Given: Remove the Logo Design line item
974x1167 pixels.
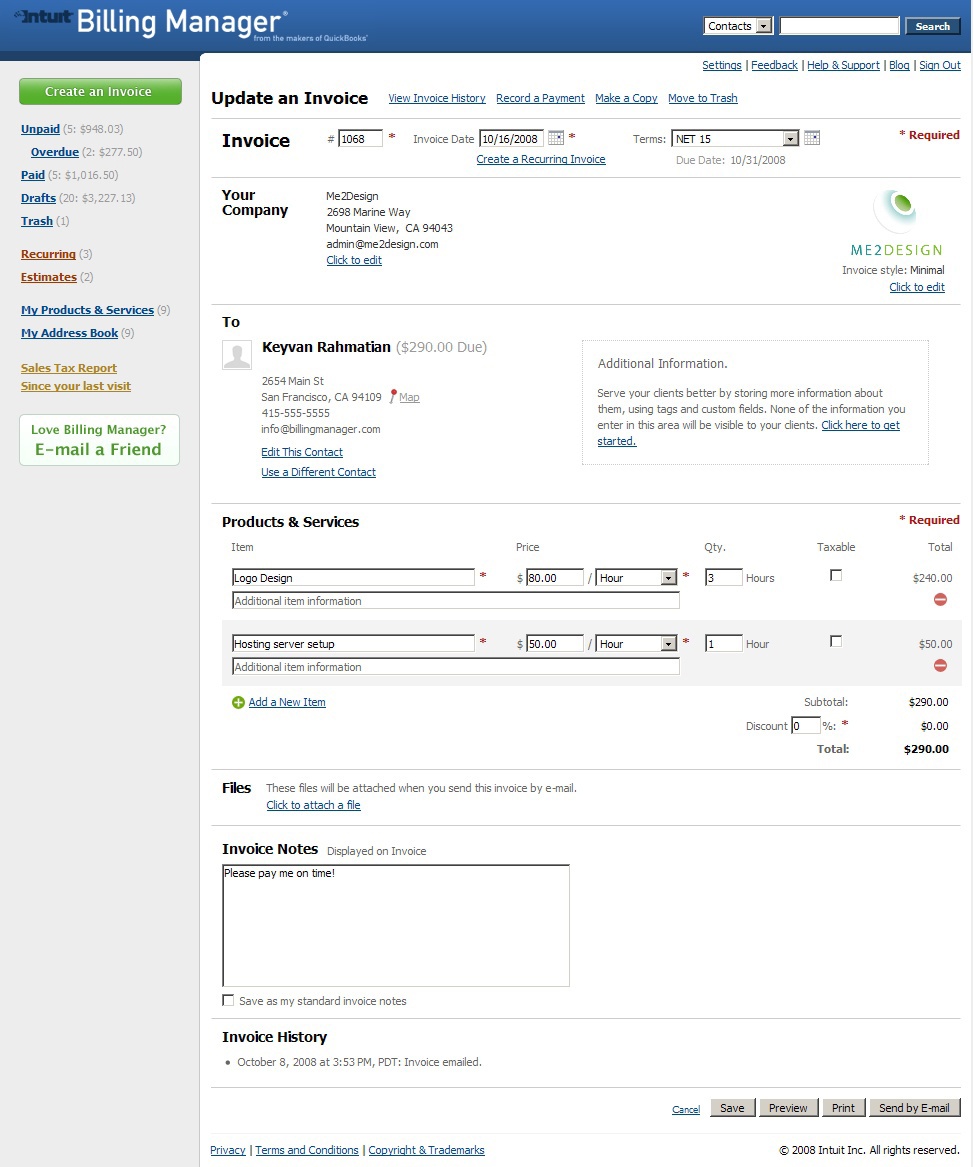Looking at the screenshot, I should point(940,600).
